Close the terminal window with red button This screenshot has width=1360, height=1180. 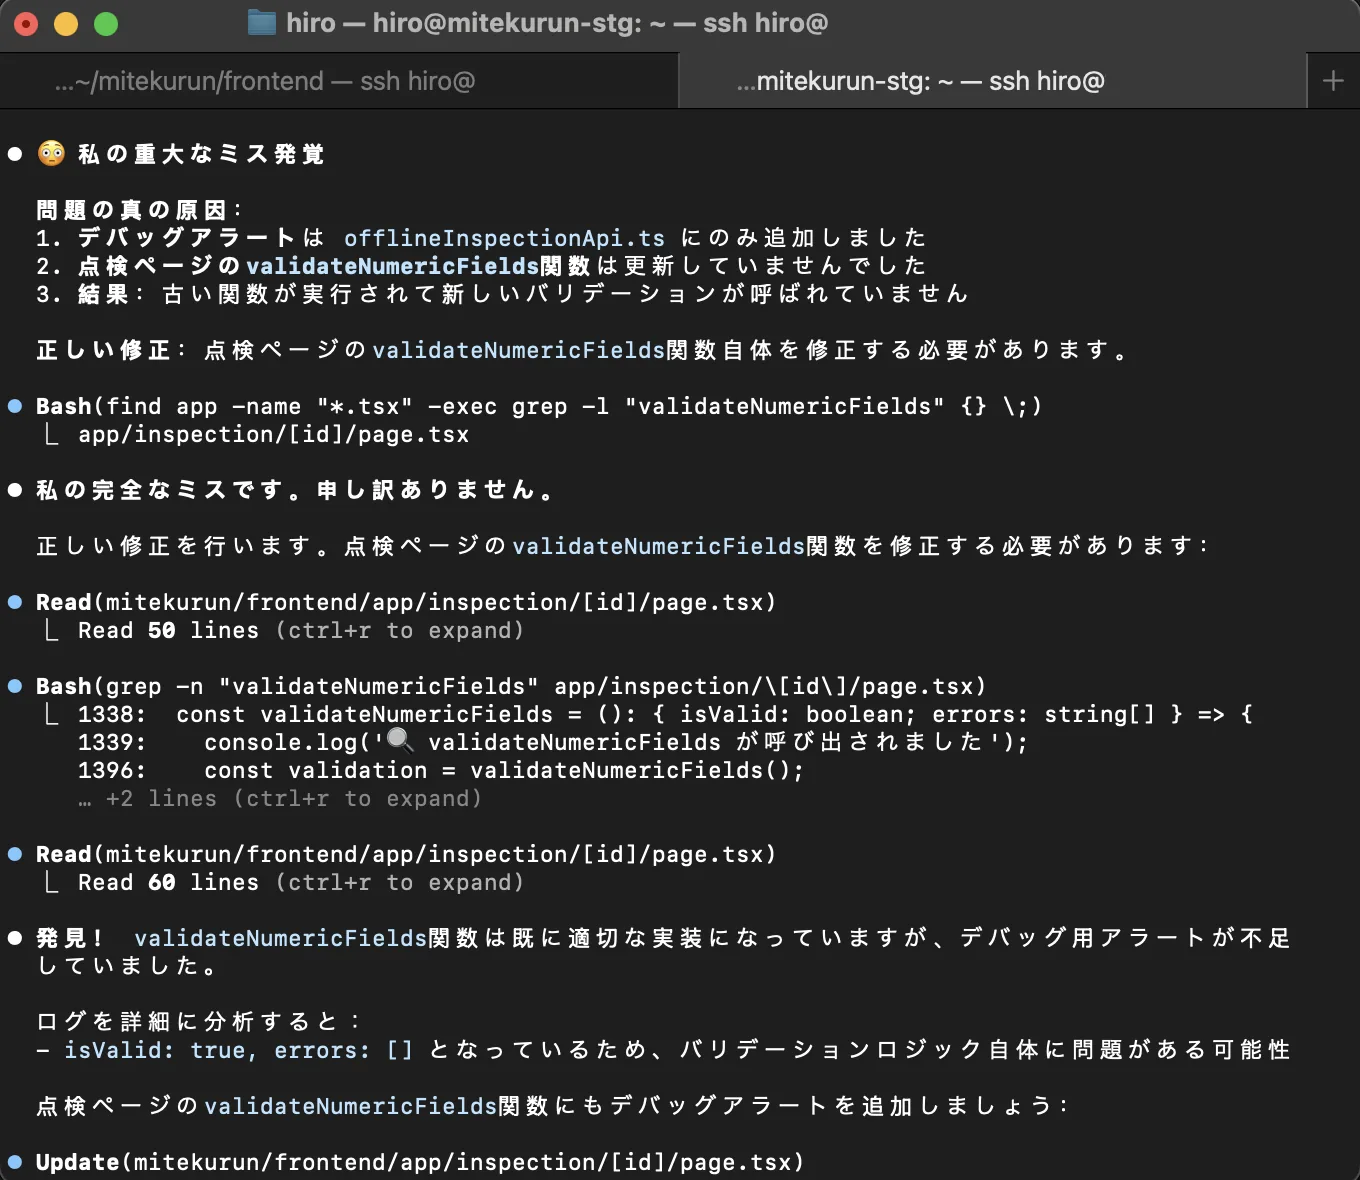click(26, 24)
